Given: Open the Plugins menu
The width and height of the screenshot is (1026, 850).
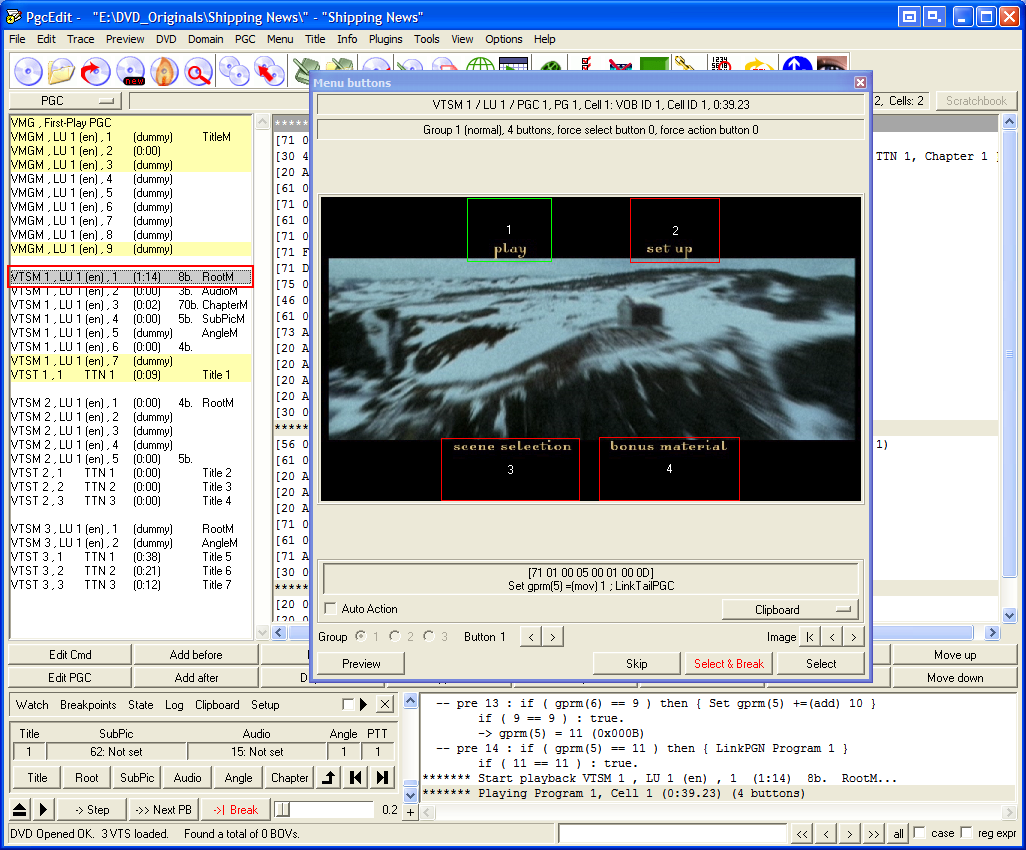Looking at the screenshot, I should point(385,39).
